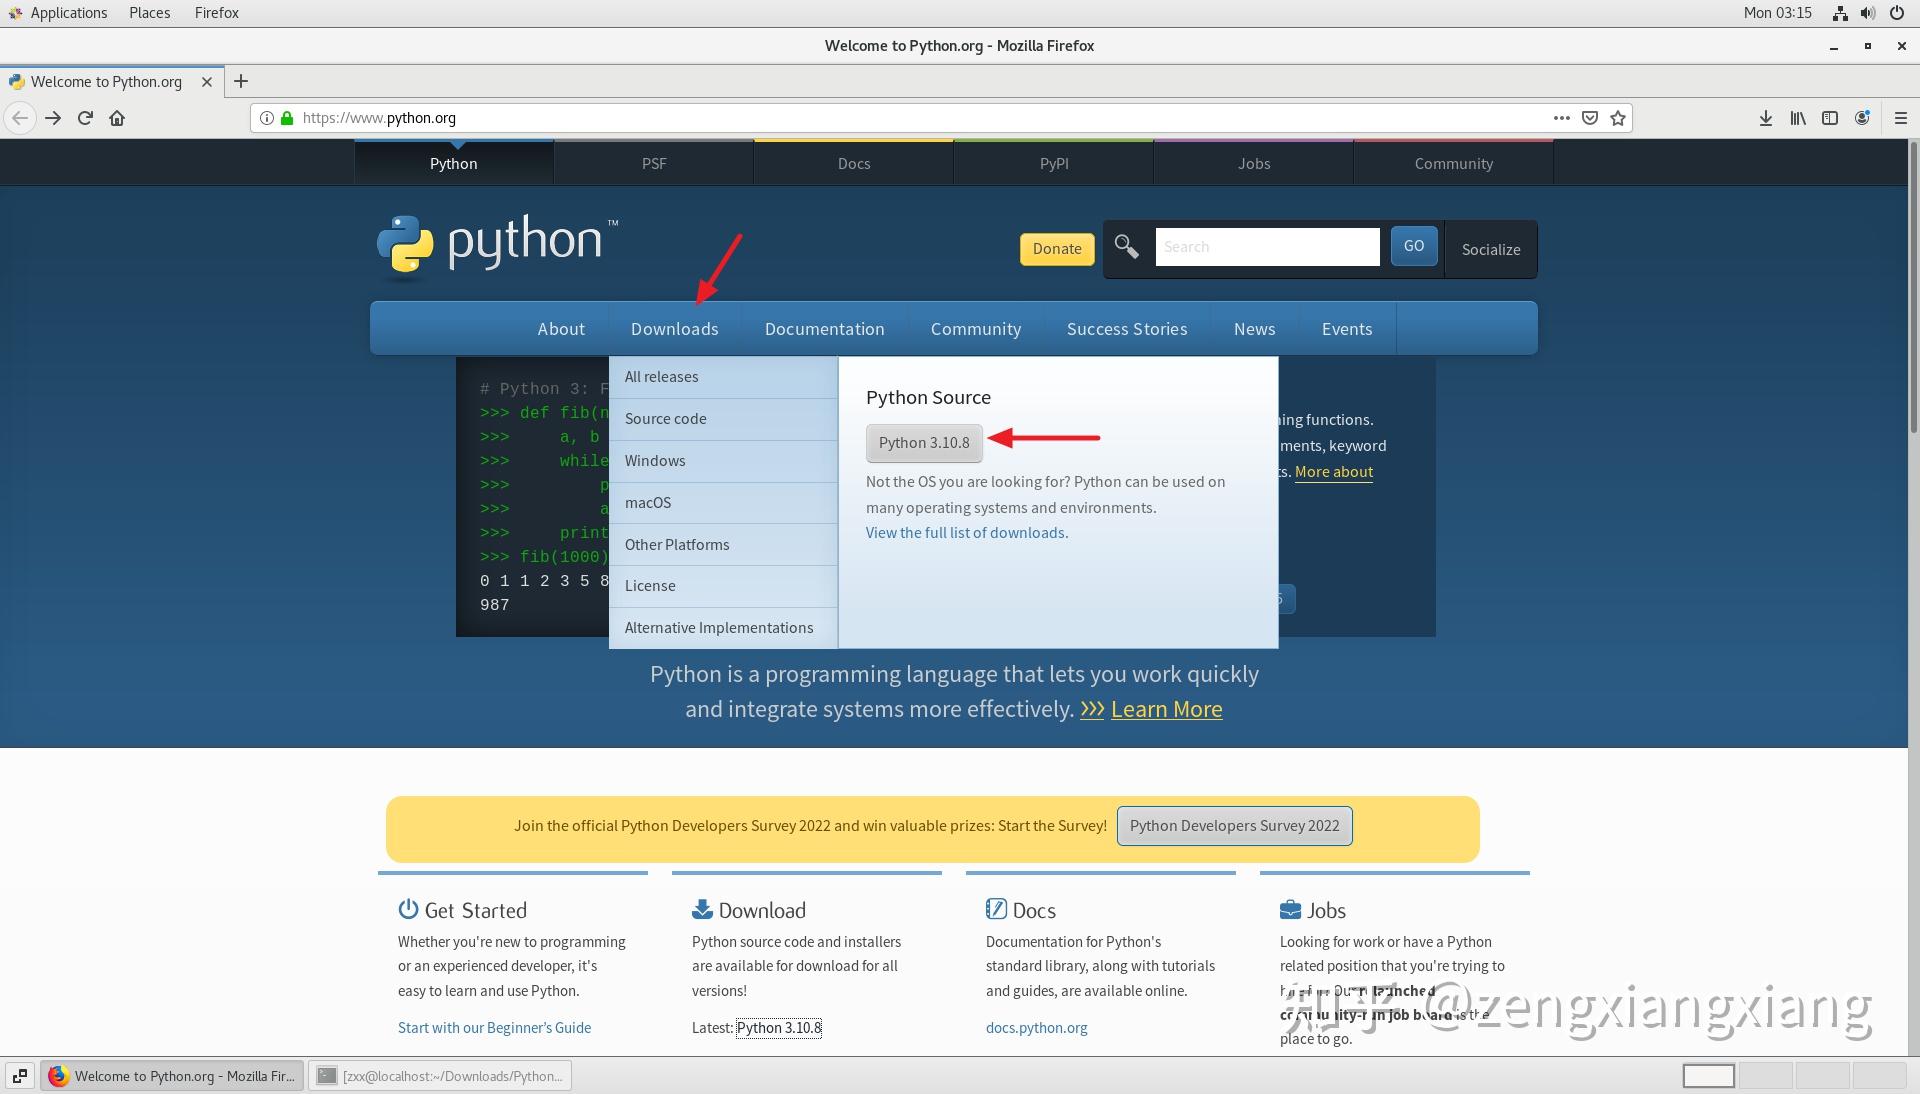Open the system volume icon
1920x1094 pixels.
[1868, 13]
